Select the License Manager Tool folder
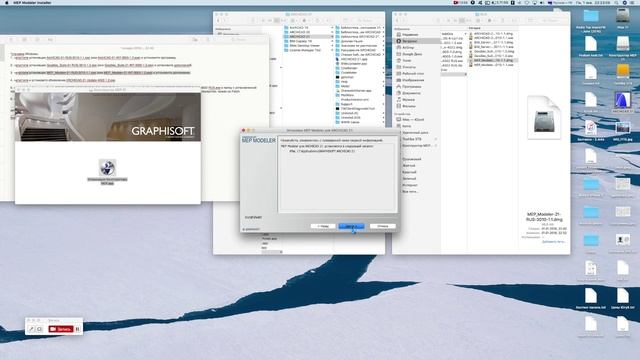 [x=308, y=50]
